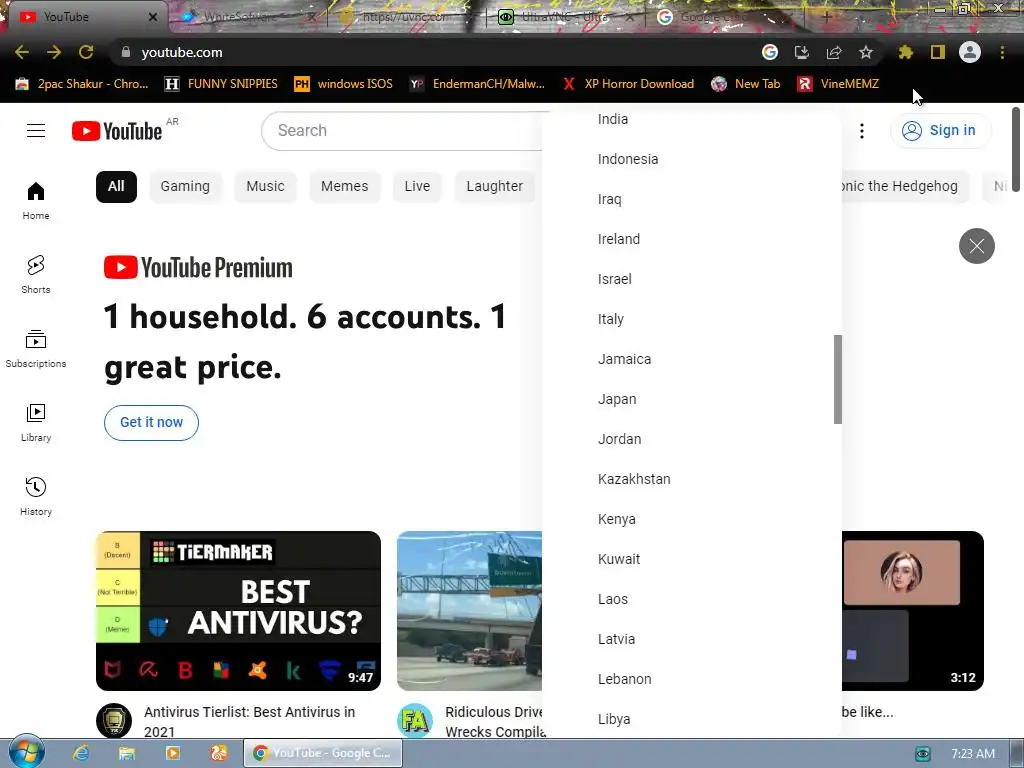Screen dimensions: 1024x768
Task: Reload the page with the refresh icon
Action: click(86, 52)
